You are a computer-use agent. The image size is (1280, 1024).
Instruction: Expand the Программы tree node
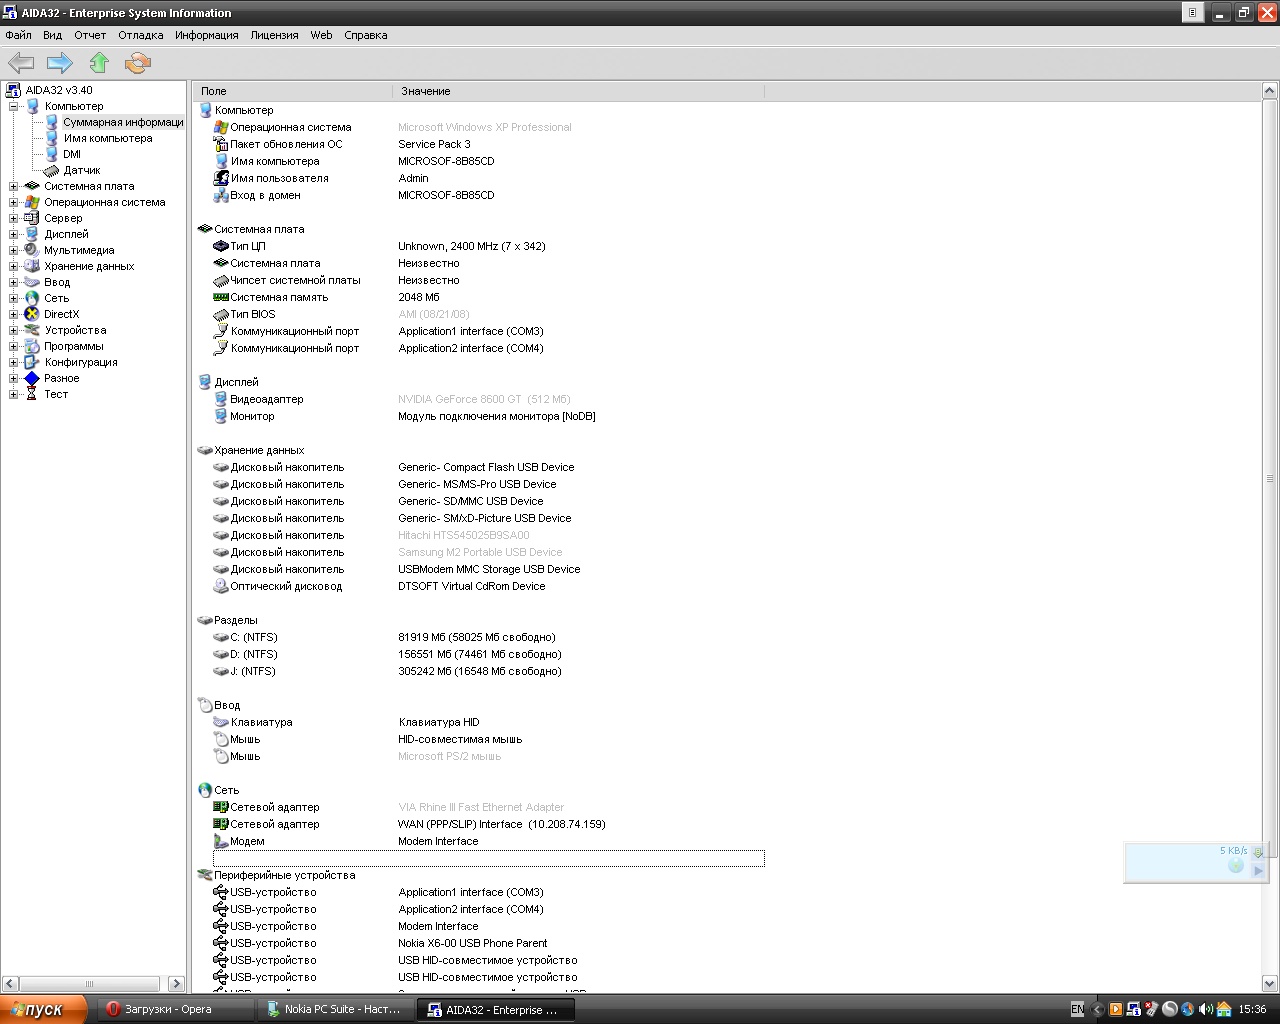tap(14, 346)
